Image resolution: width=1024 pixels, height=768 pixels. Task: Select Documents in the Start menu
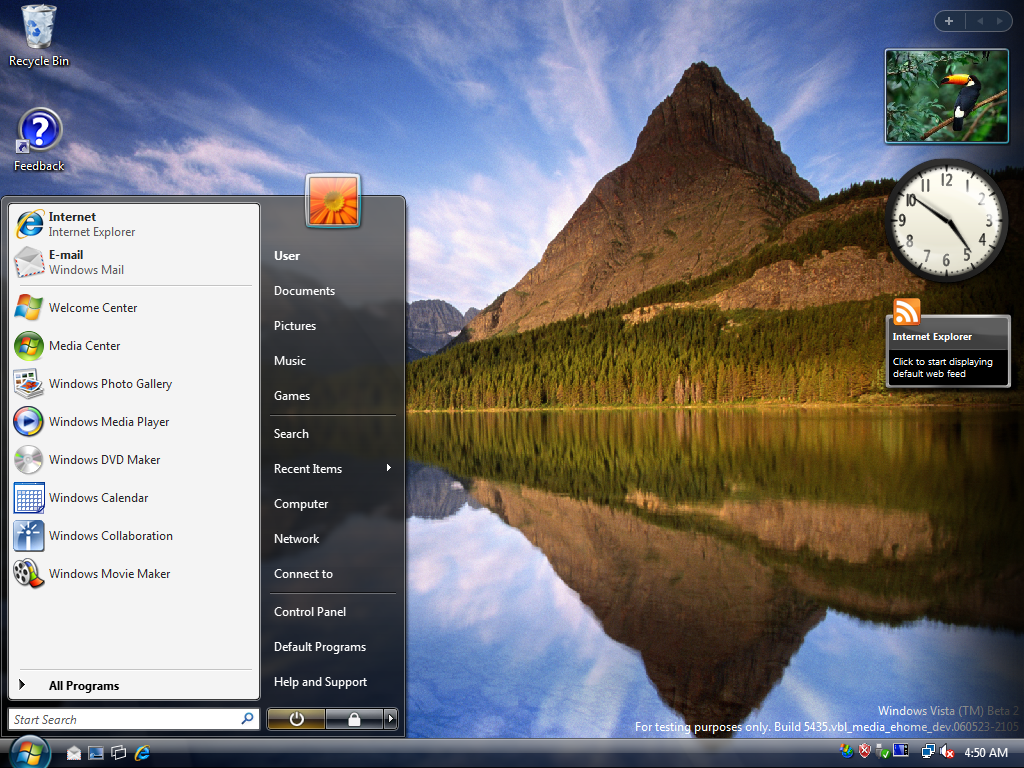tap(304, 291)
